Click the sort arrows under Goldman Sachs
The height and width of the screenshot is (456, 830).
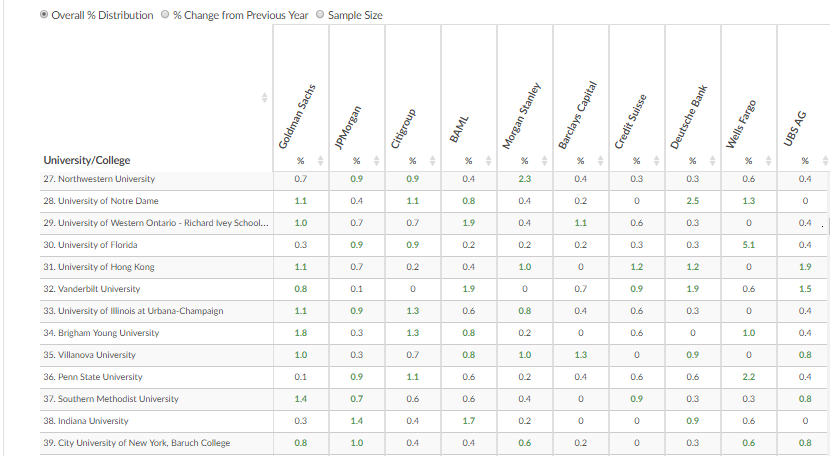click(320, 161)
